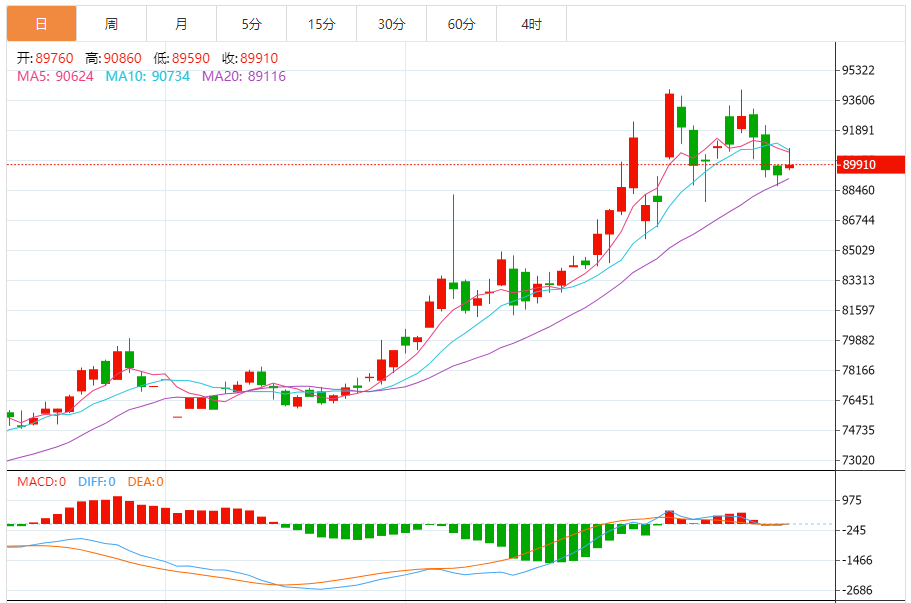Click the MACD indicator label
The image size is (911, 603).
click(41, 481)
